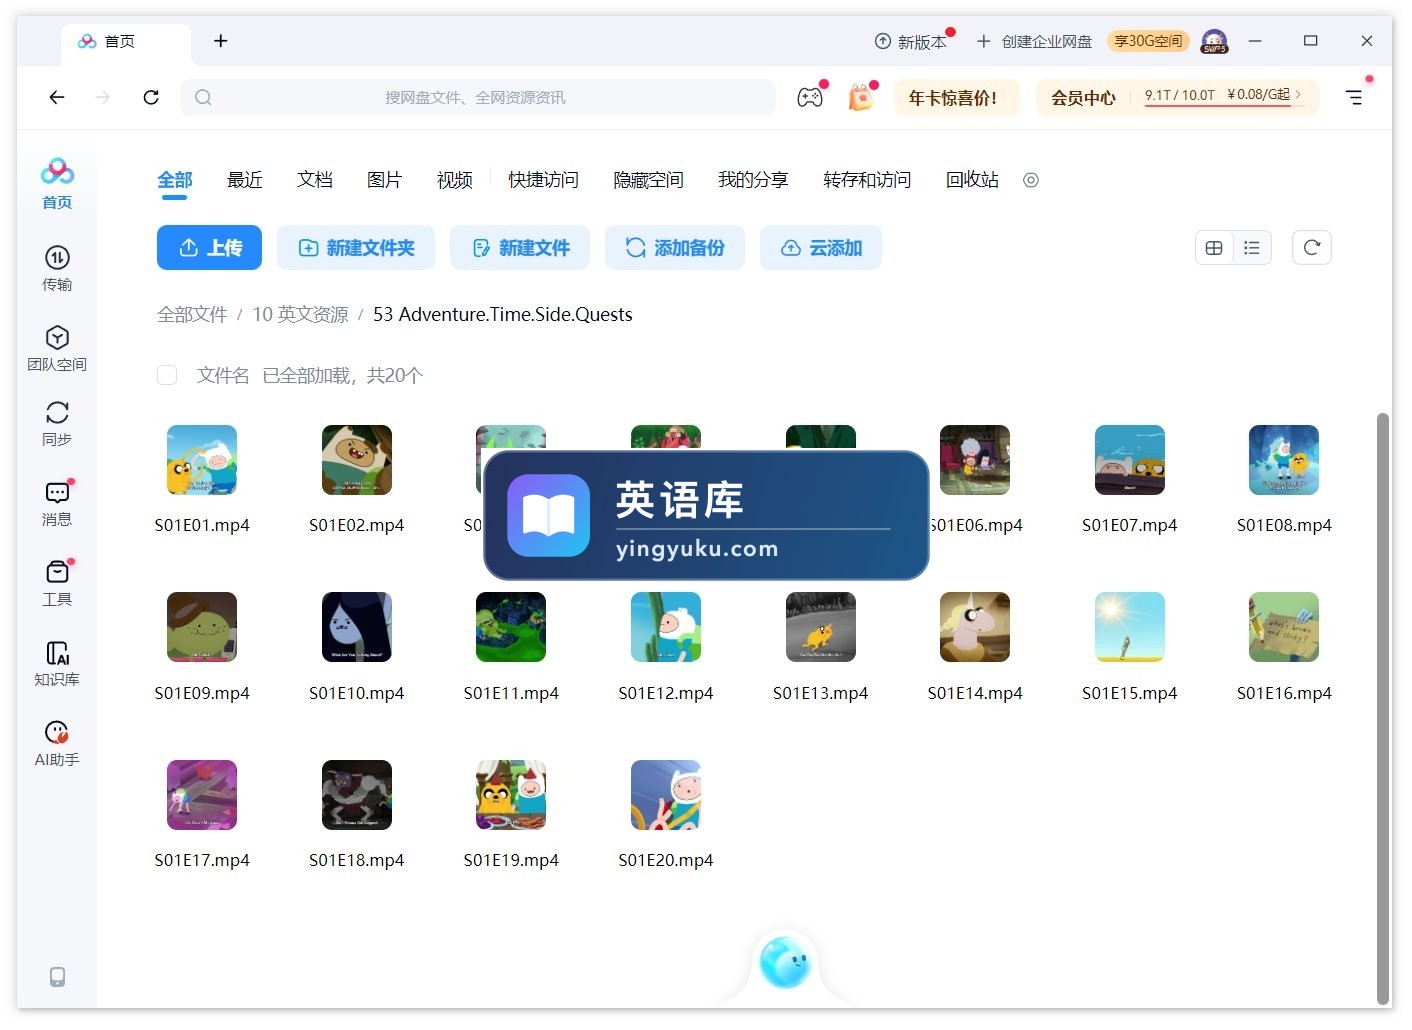
Task: Go forward with the right arrow
Action: pos(103,97)
